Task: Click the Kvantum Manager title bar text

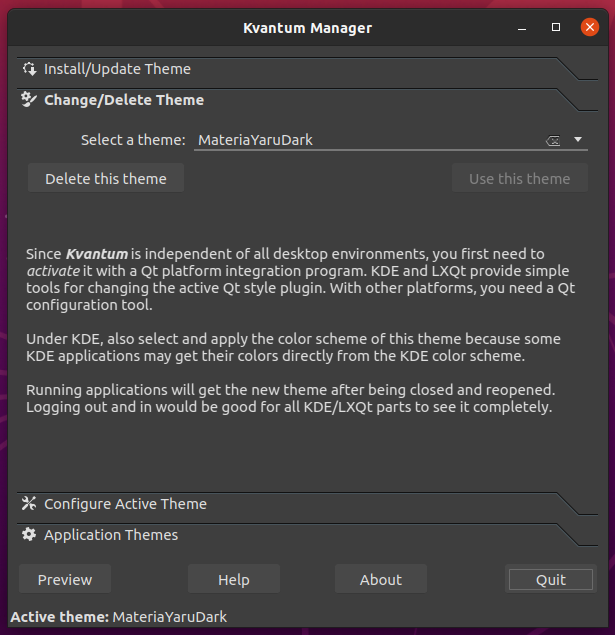Action: point(307,28)
